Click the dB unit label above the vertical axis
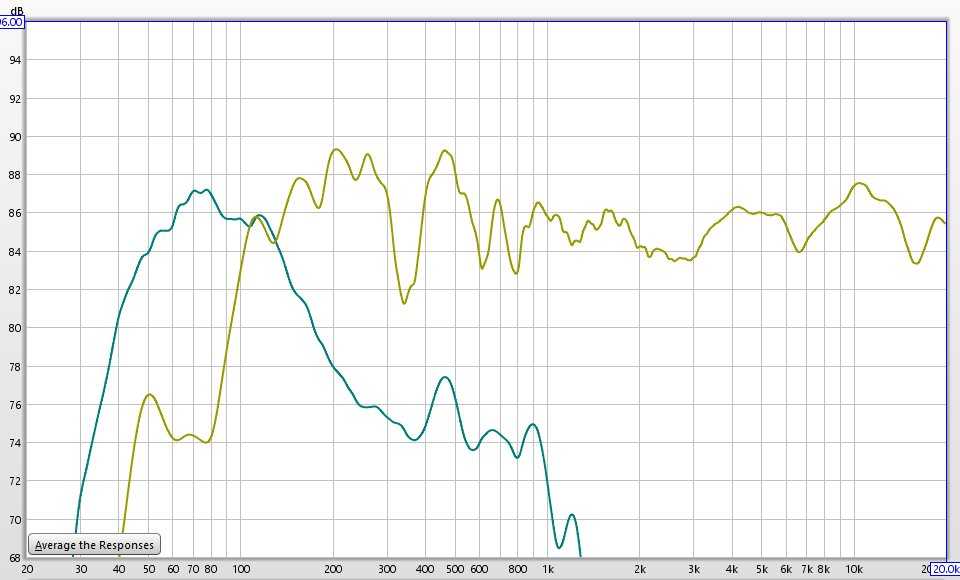 coord(17,9)
